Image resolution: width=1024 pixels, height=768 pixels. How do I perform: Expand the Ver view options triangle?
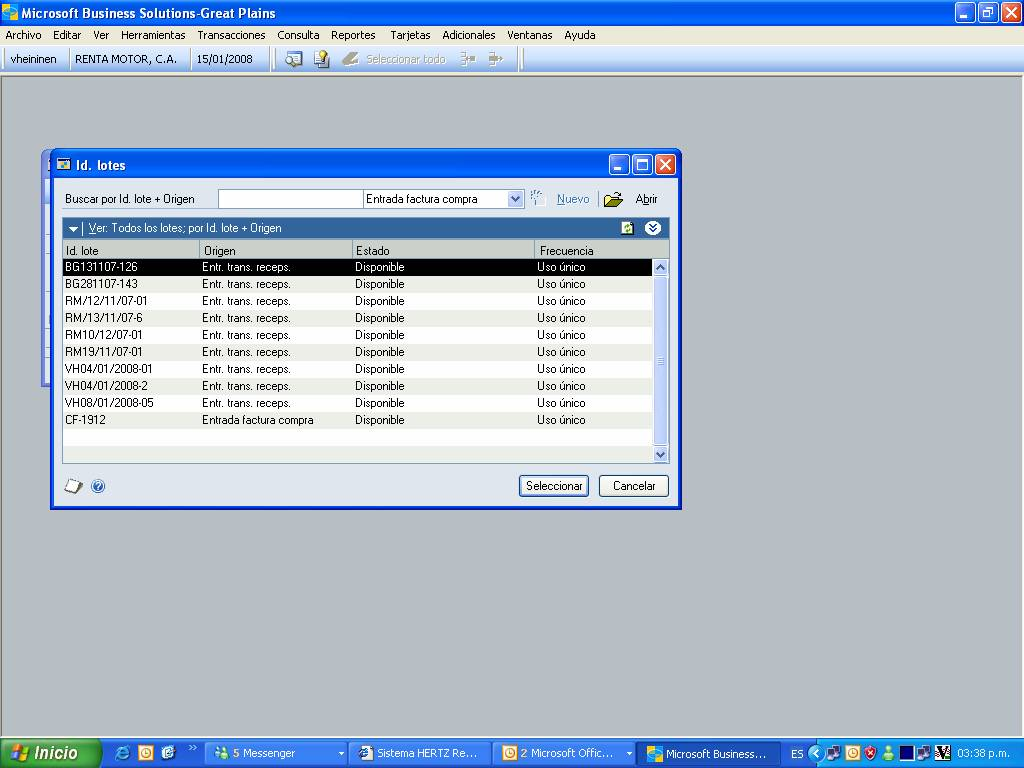73,229
